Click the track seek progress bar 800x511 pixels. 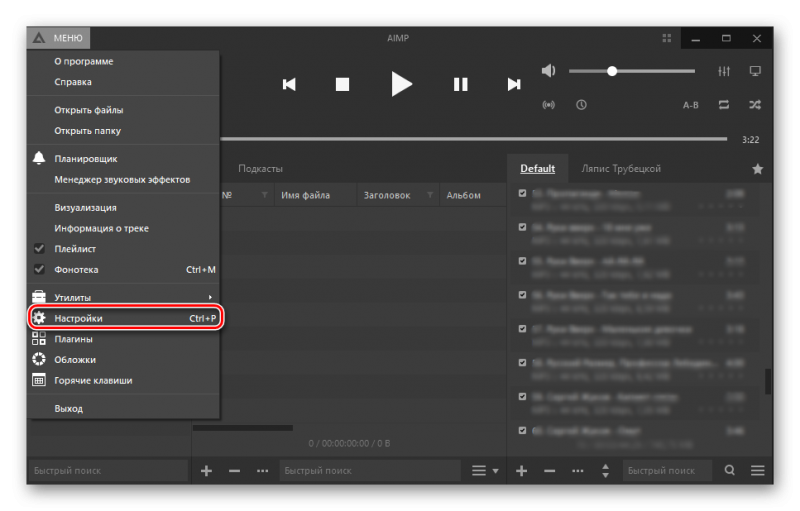pyautogui.click(x=473, y=139)
